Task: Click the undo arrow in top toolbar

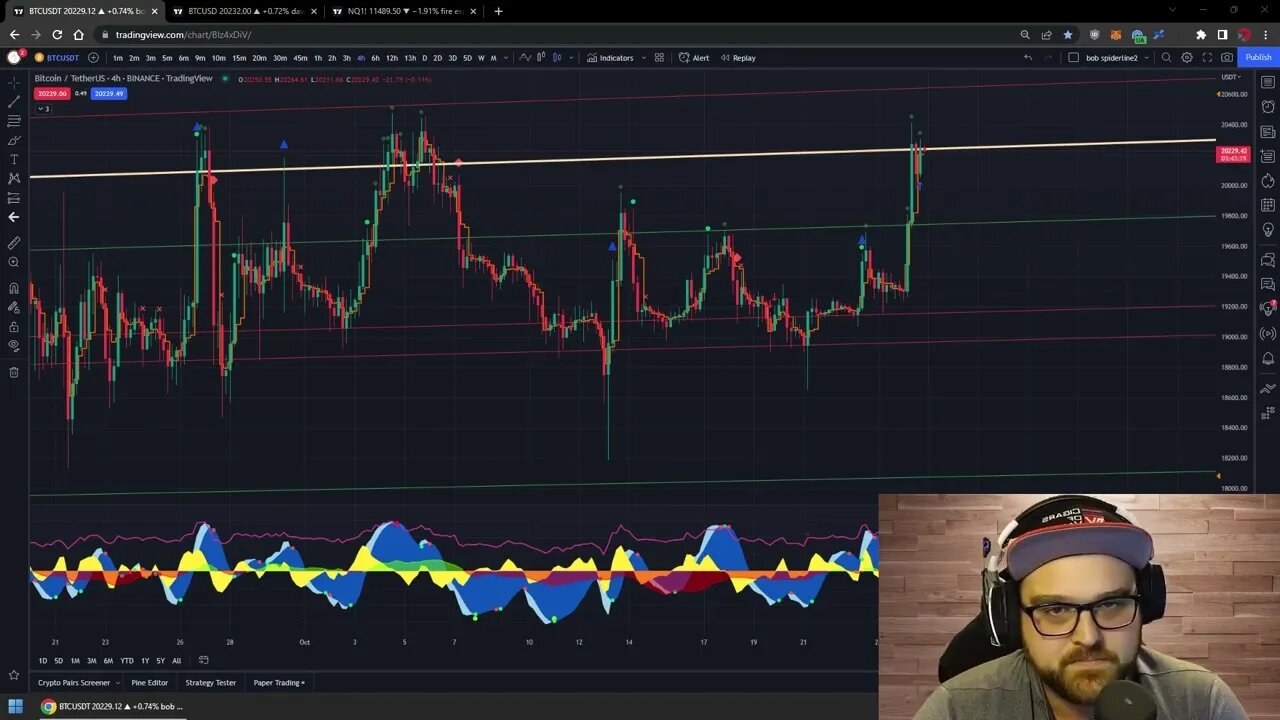Action: [x=1027, y=58]
